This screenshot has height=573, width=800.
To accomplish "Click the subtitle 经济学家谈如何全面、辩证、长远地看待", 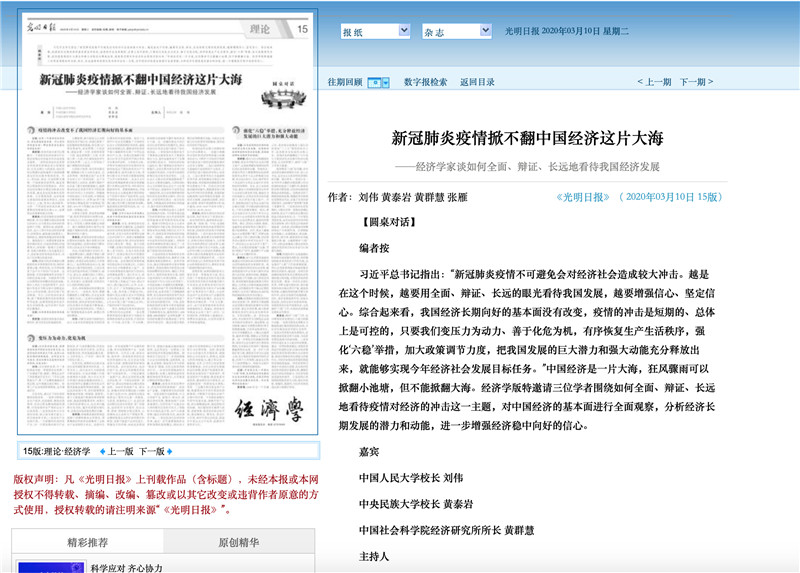I will 527,166.
